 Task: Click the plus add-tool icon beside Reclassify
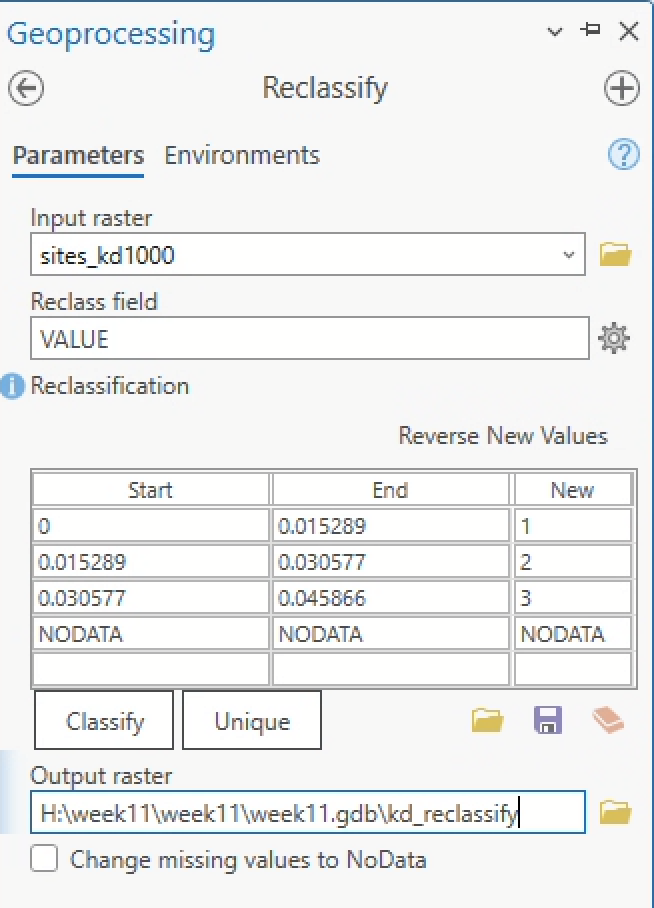[622, 88]
